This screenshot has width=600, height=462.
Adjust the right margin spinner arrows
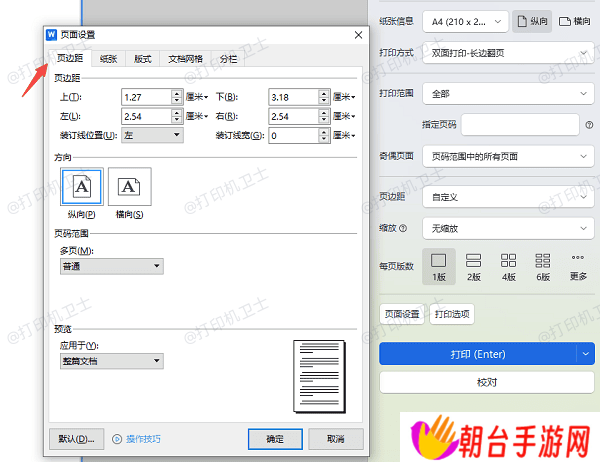(324, 116)
